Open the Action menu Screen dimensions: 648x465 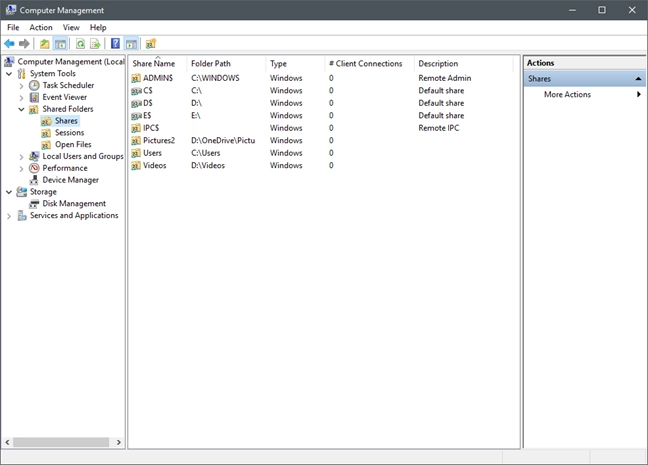41,28
